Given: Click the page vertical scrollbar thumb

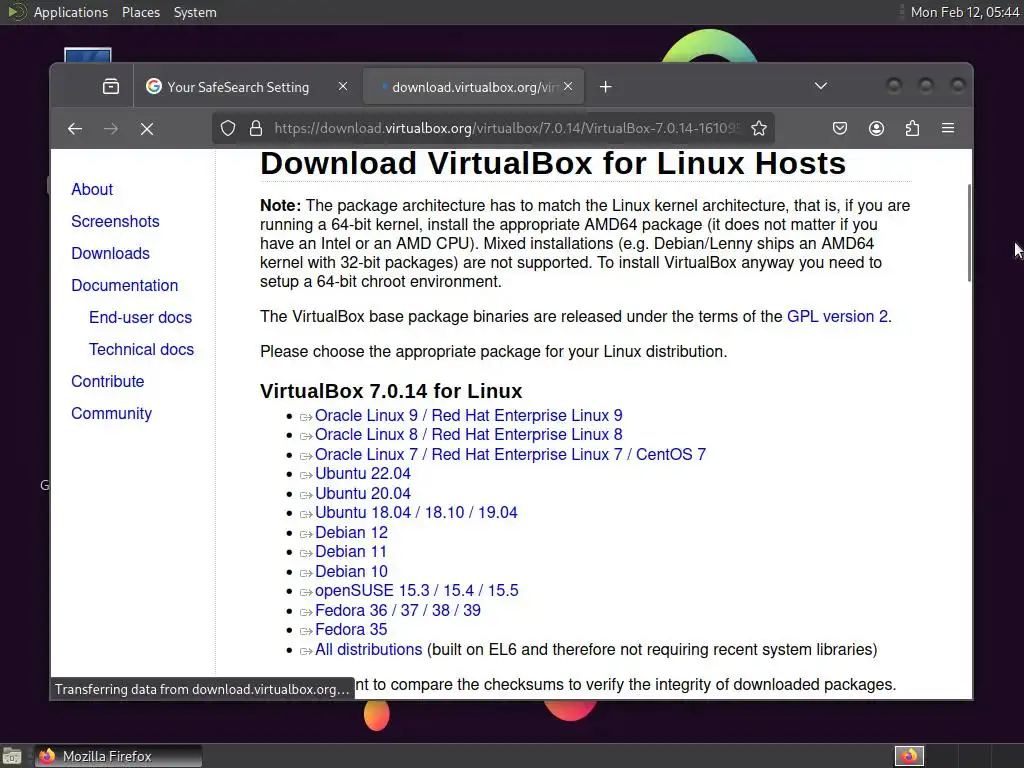Looking at the screenshot, I should click(x=969, y=233).
